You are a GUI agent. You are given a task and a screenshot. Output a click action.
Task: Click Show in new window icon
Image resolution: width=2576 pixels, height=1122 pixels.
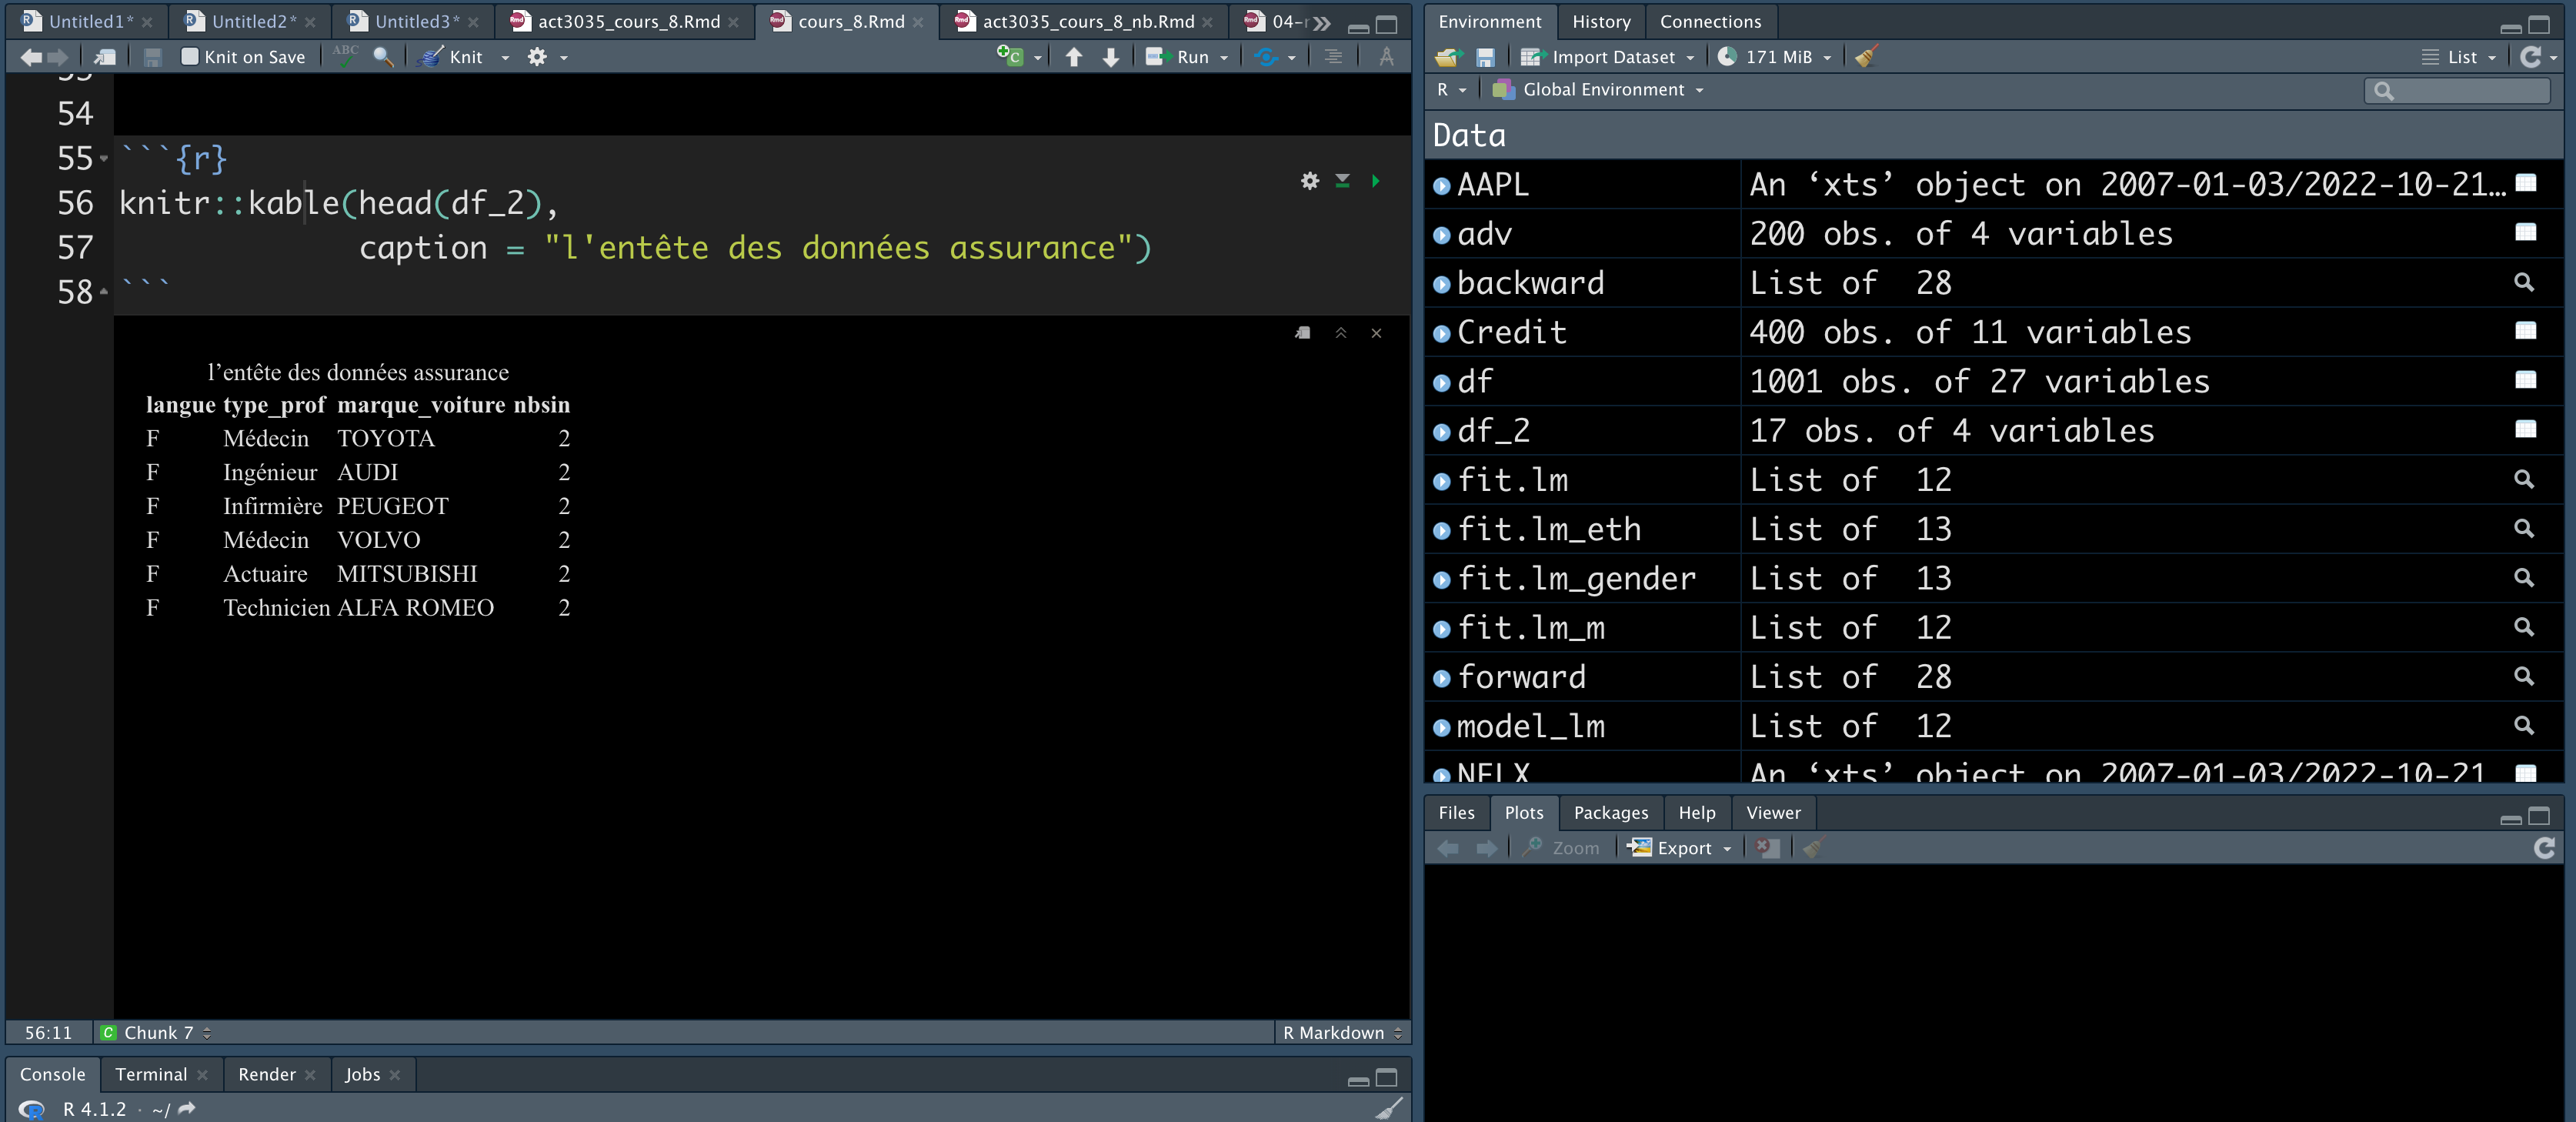104,57
